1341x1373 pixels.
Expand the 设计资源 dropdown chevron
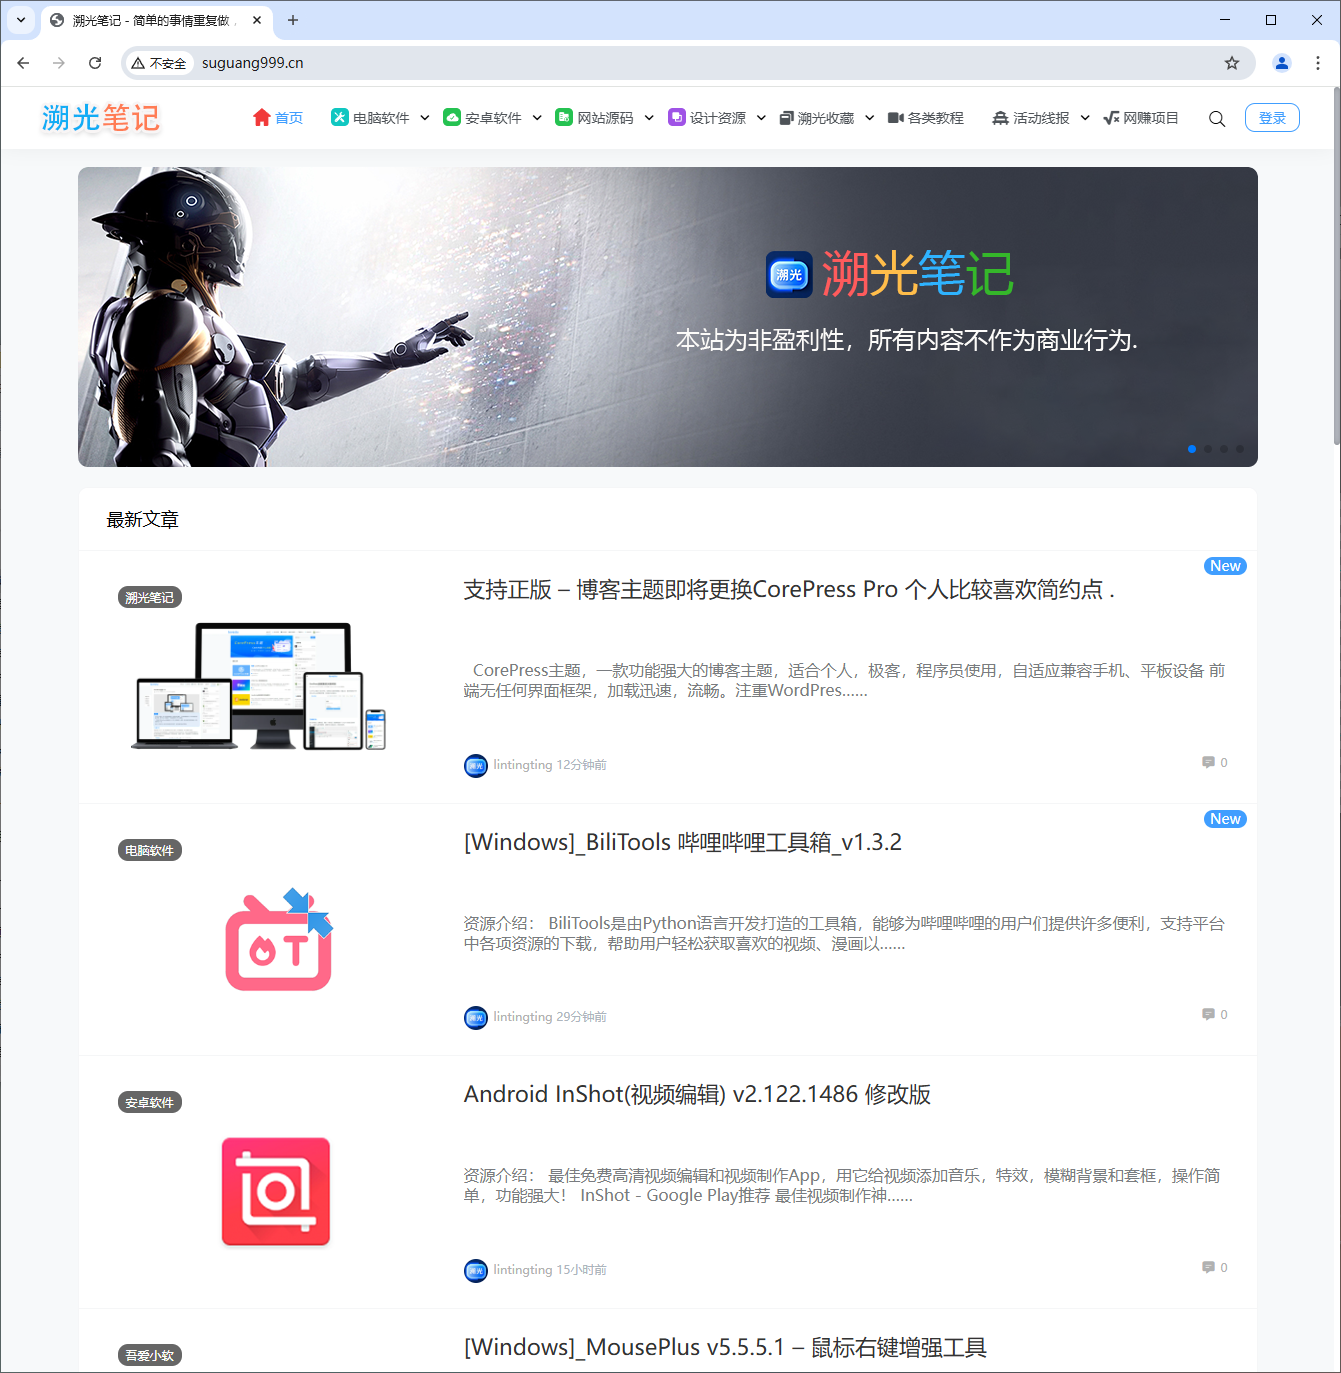[761, 118]
